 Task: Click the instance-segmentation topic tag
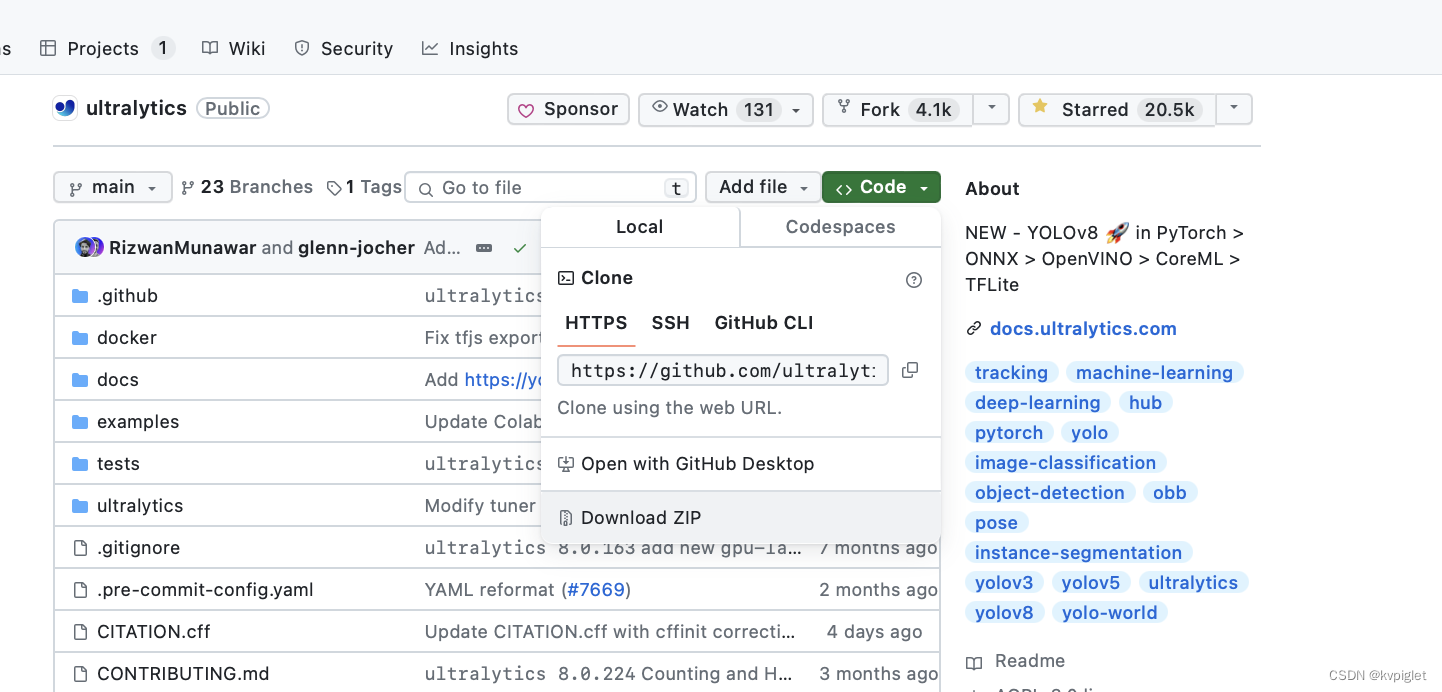[x=1078, y=553]
